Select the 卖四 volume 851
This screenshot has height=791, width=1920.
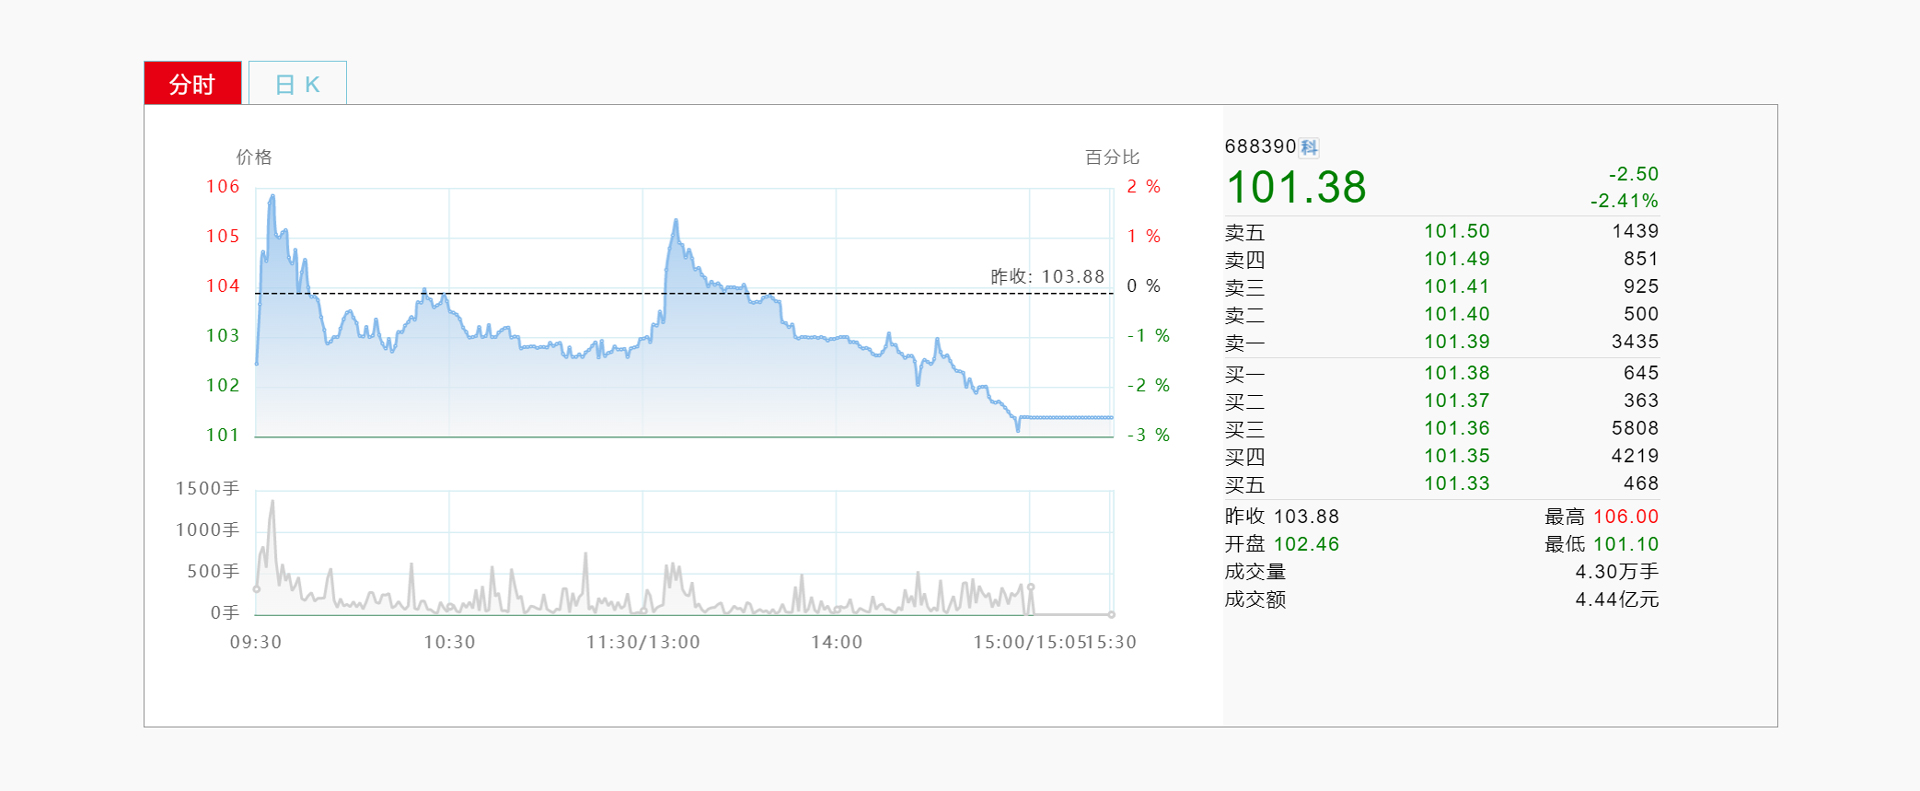(1642, 259)
